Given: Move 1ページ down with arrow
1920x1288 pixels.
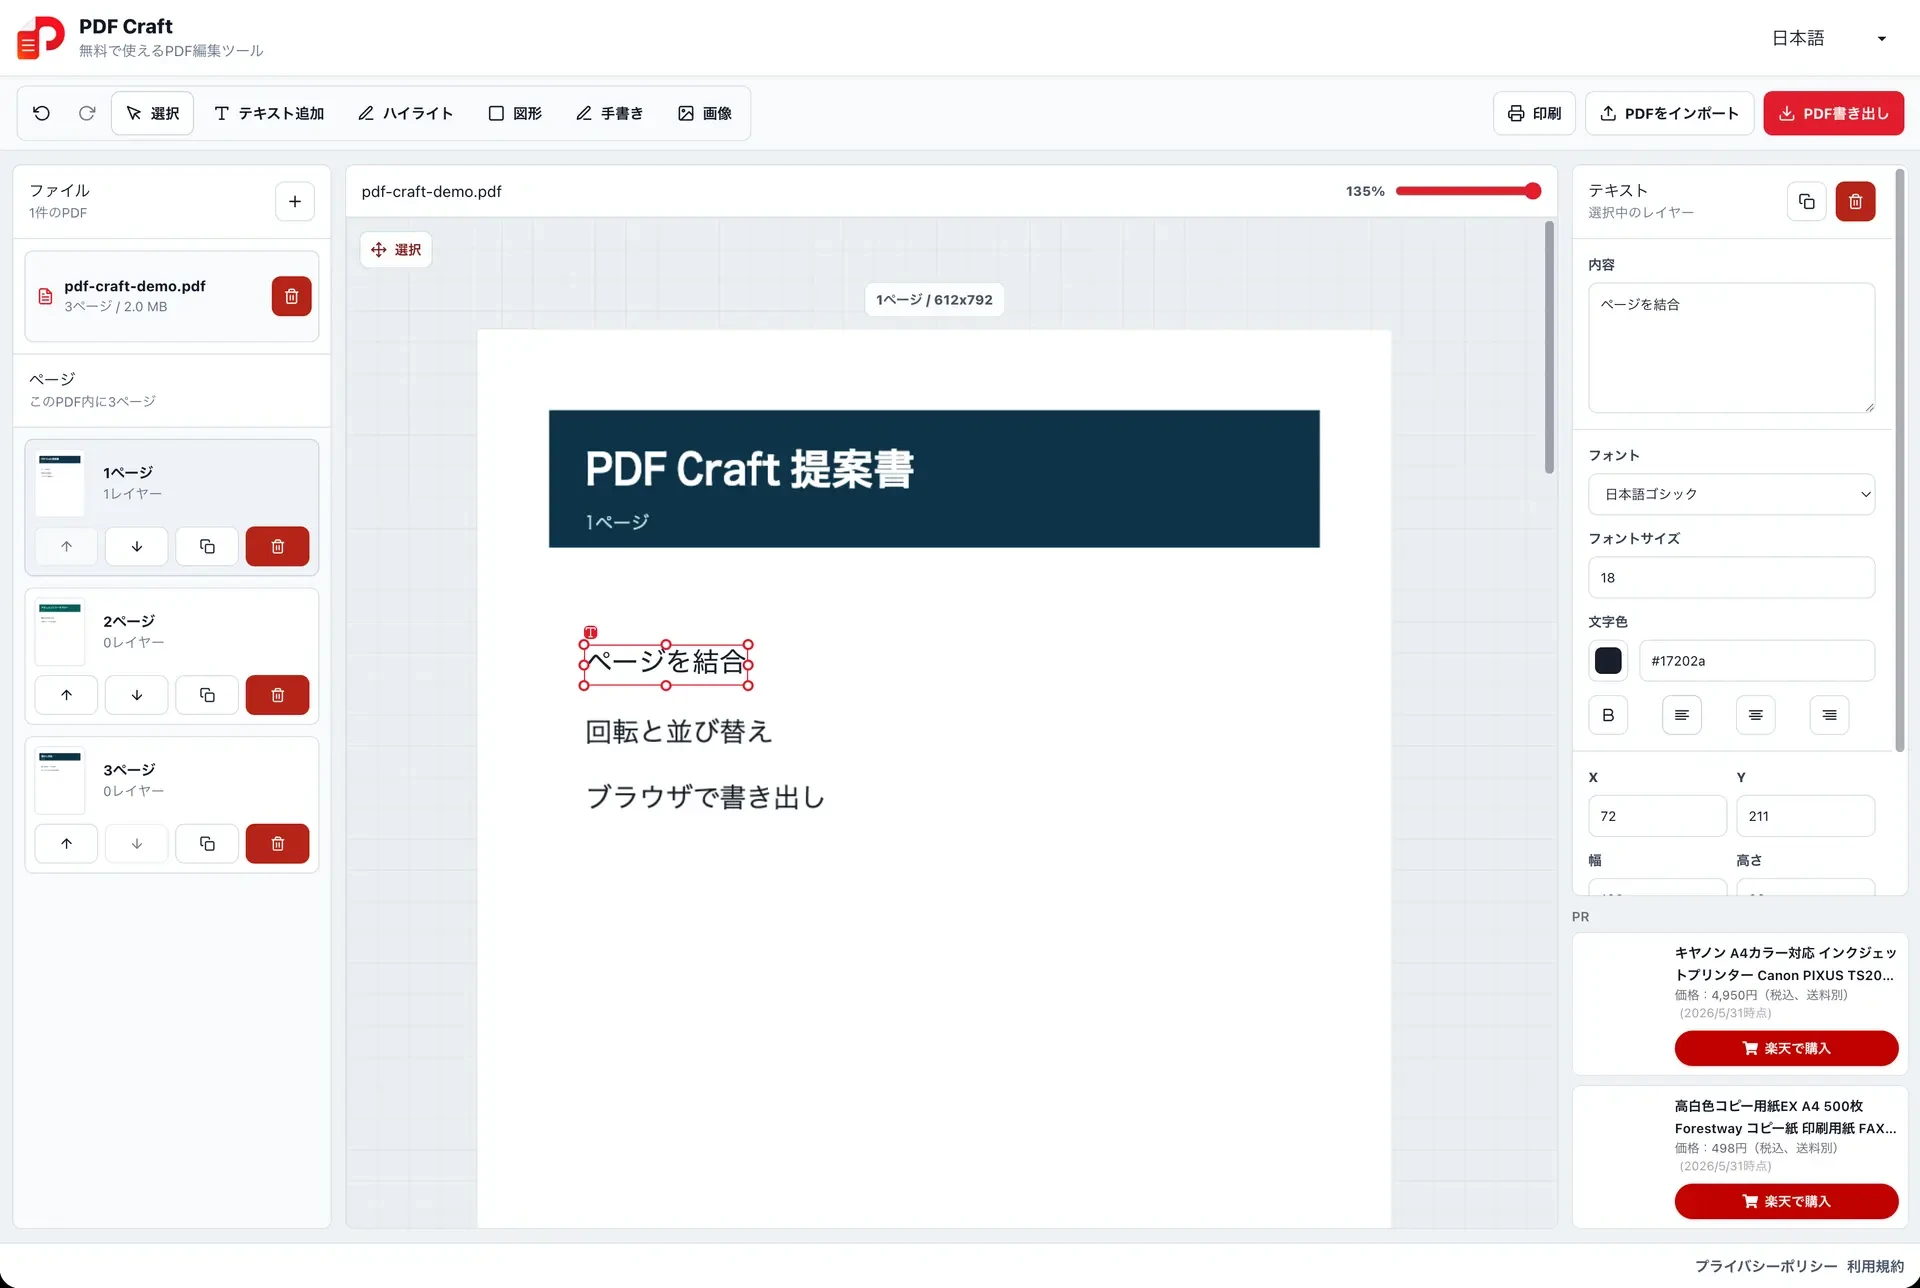Looking at the screenshot, I should point(137,546).
